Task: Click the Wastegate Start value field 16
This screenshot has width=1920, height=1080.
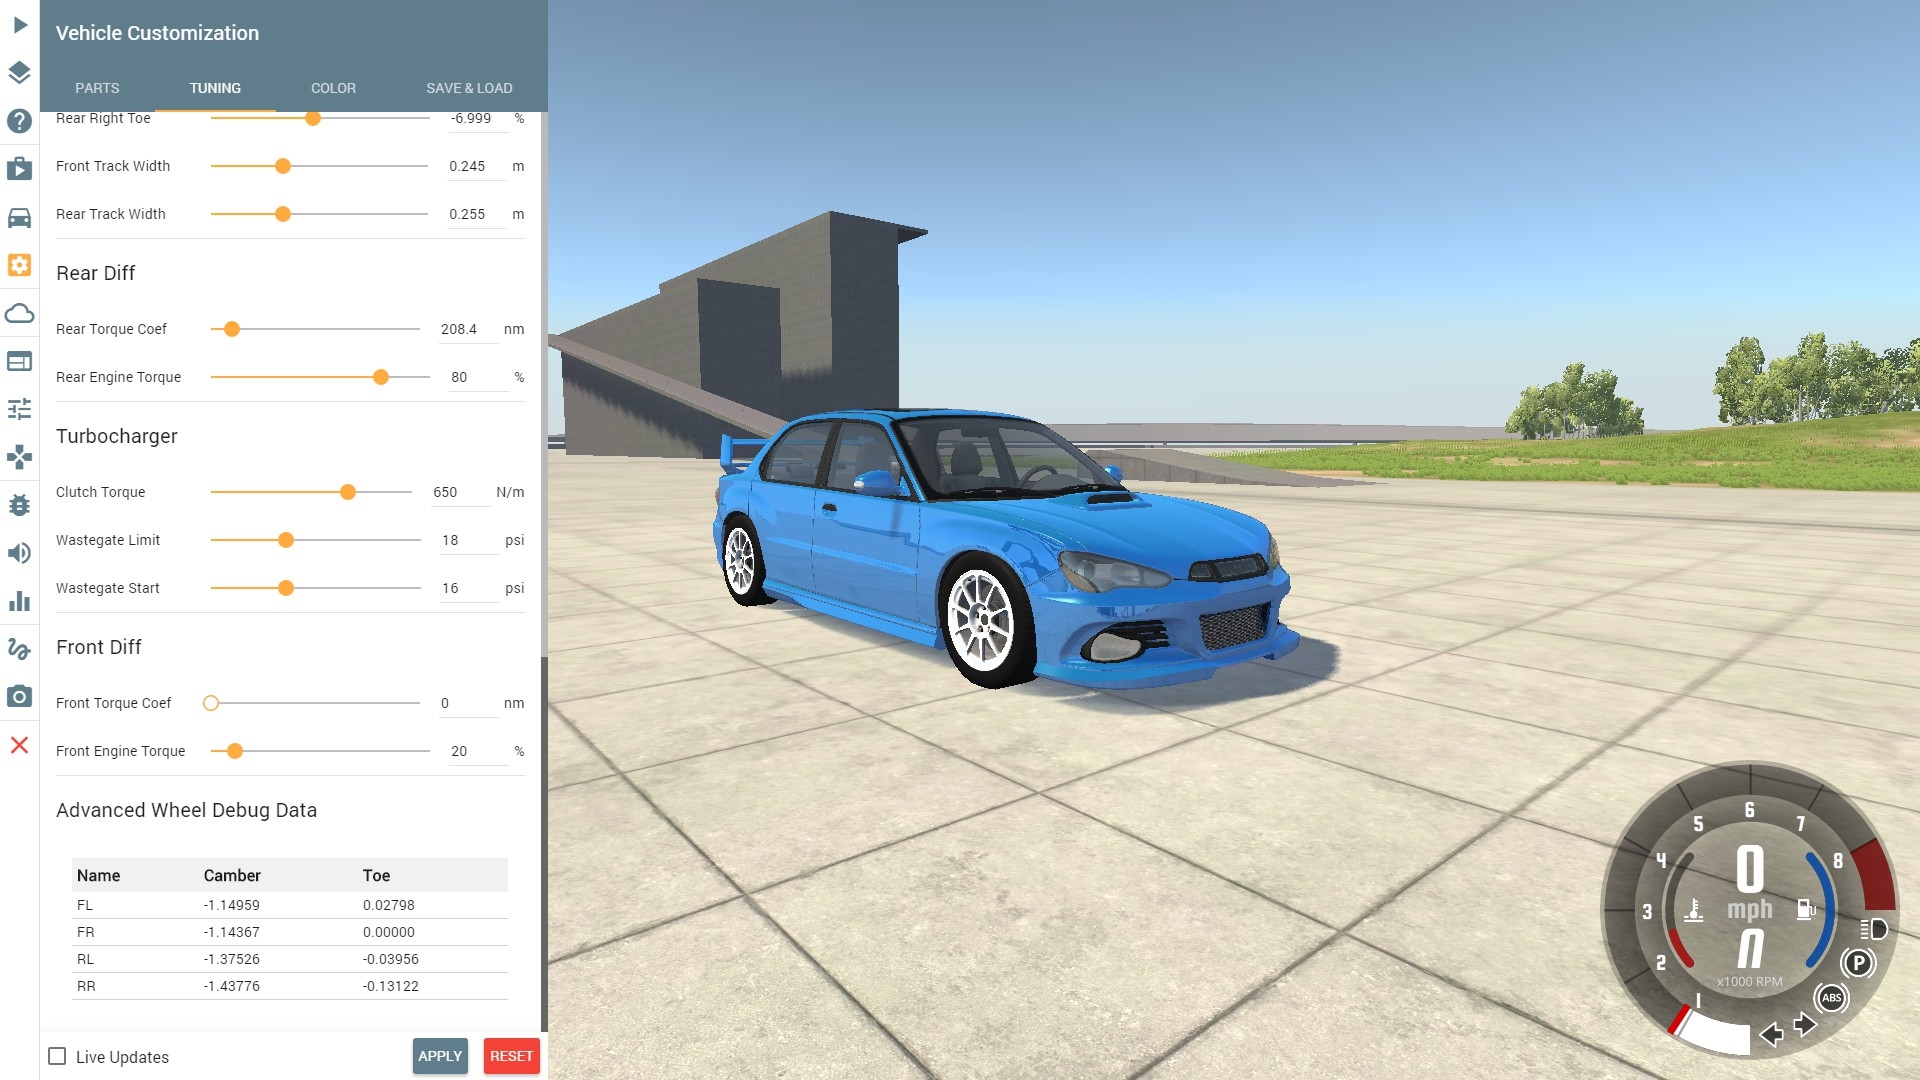Action: click(x=469, y=589)
